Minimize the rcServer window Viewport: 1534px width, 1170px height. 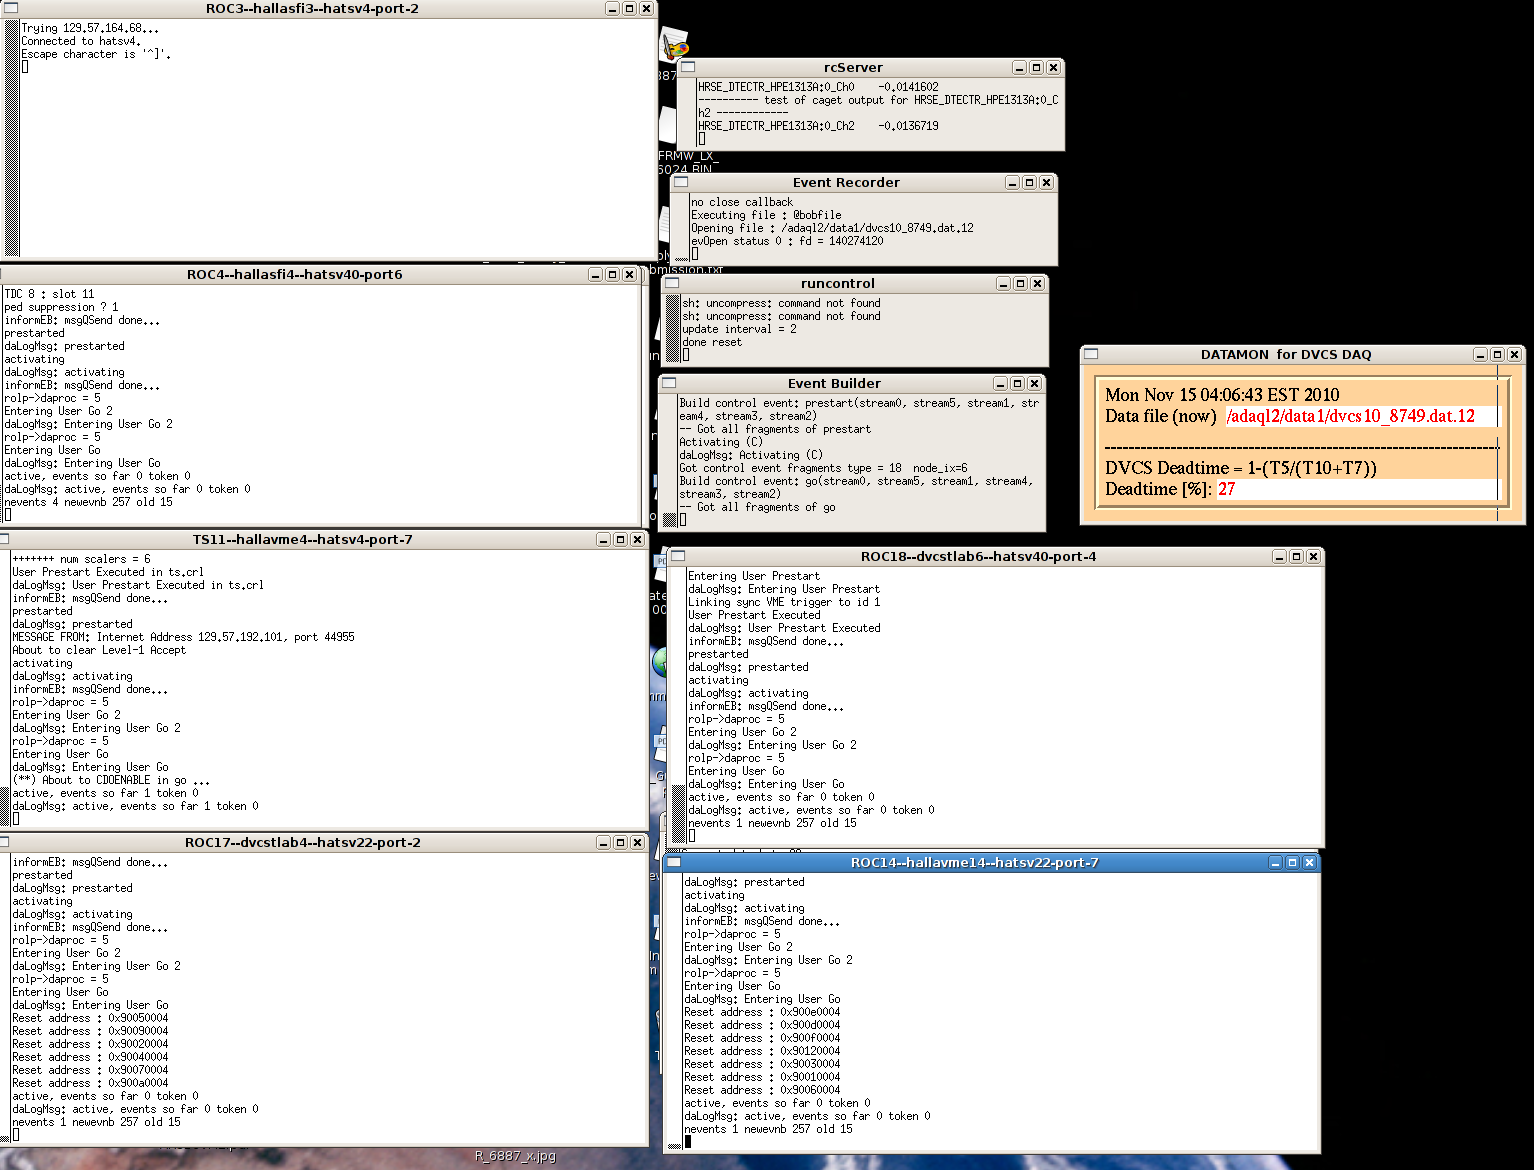coord(1019,67)
